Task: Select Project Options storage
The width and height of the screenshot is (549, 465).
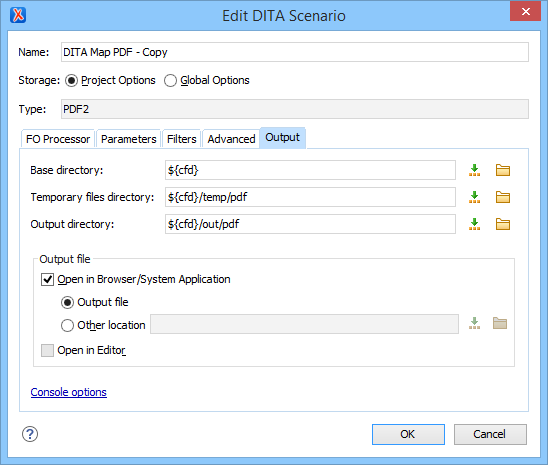Action: point(71,81)
